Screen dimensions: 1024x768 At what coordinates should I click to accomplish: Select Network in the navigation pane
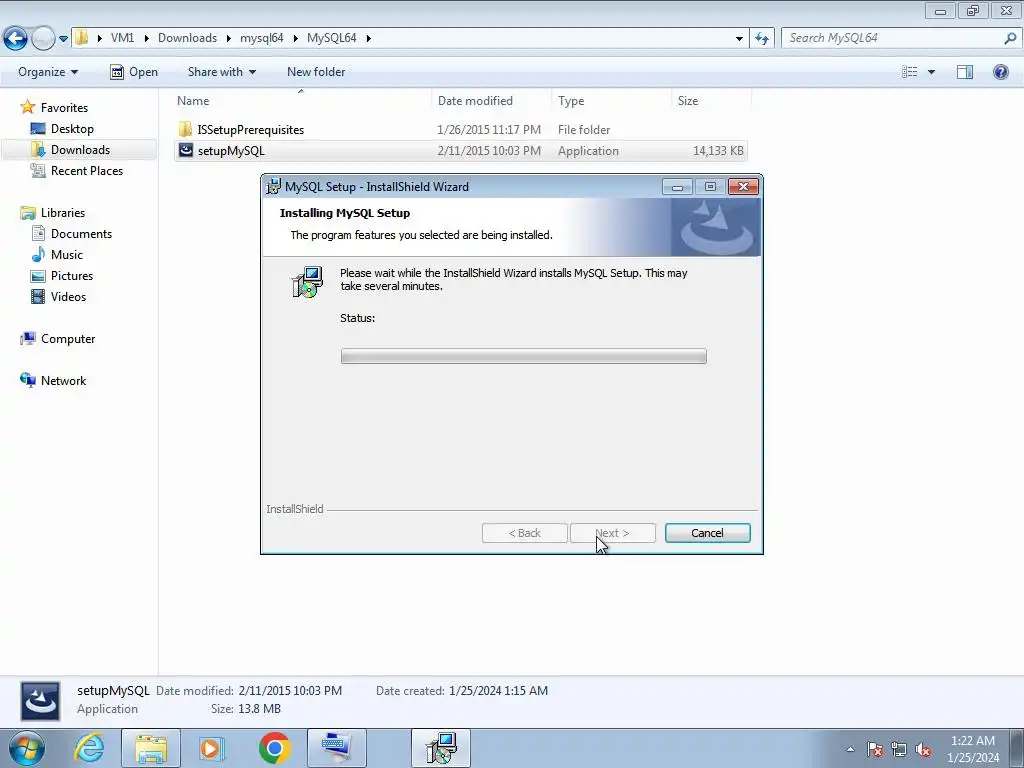tap(63, 381)
